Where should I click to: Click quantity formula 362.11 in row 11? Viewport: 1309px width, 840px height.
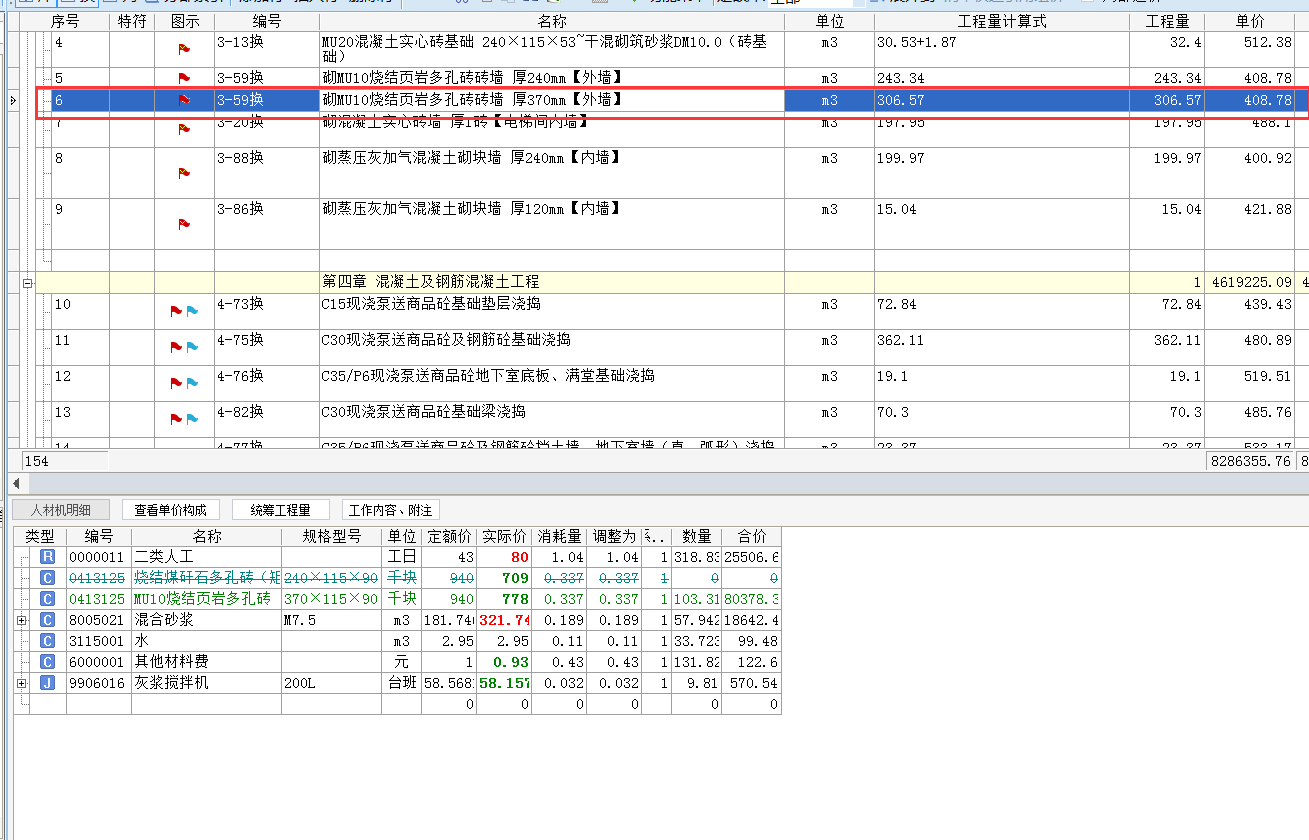pos(1002,347)
